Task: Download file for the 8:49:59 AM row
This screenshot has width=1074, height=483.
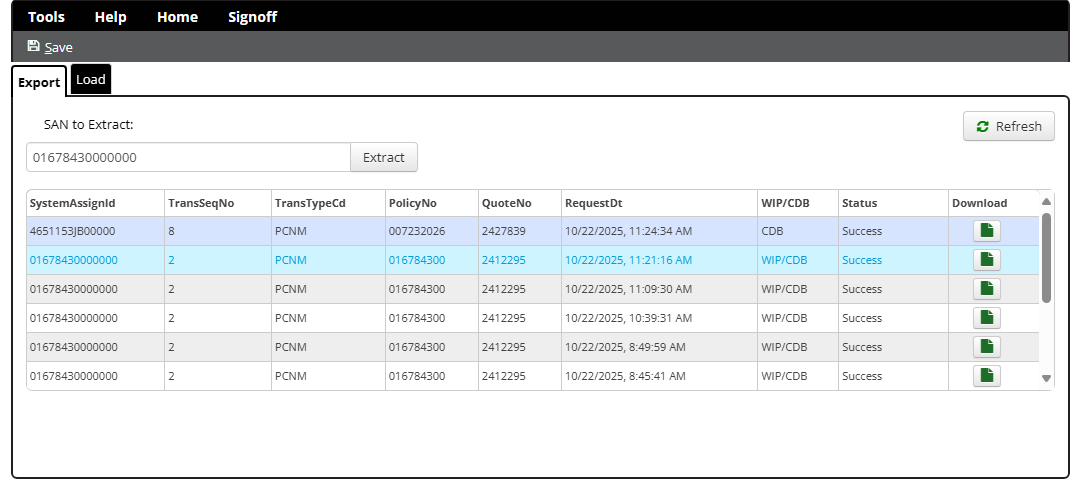Action: (x=986, y=347)
